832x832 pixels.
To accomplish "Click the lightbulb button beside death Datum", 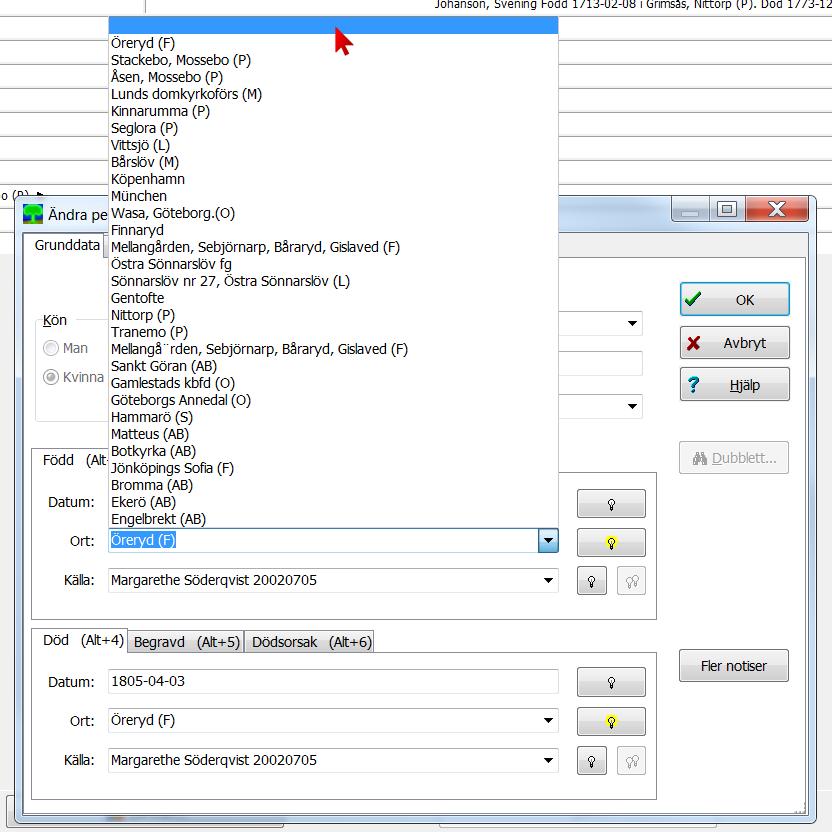I will (x=611, y=682).
